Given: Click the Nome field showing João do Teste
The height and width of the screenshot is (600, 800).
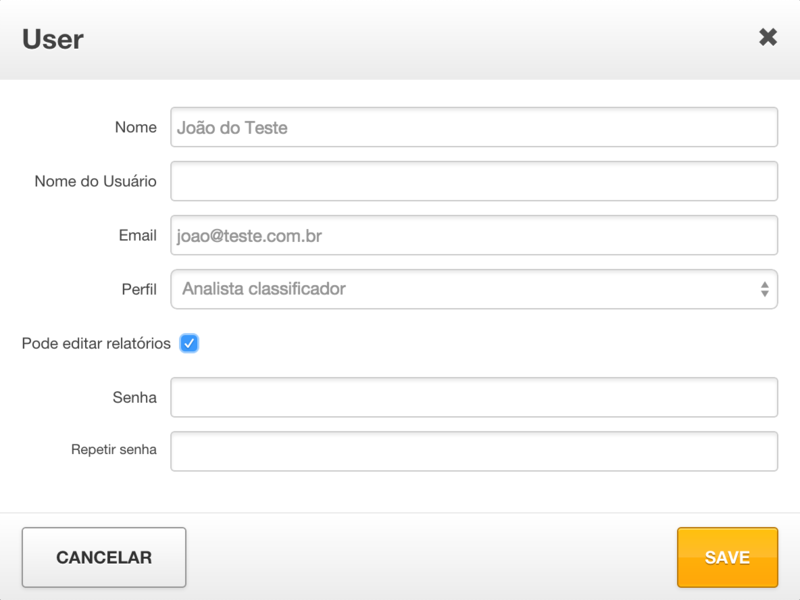Looking at the screenshot, I should coord(473,127).
